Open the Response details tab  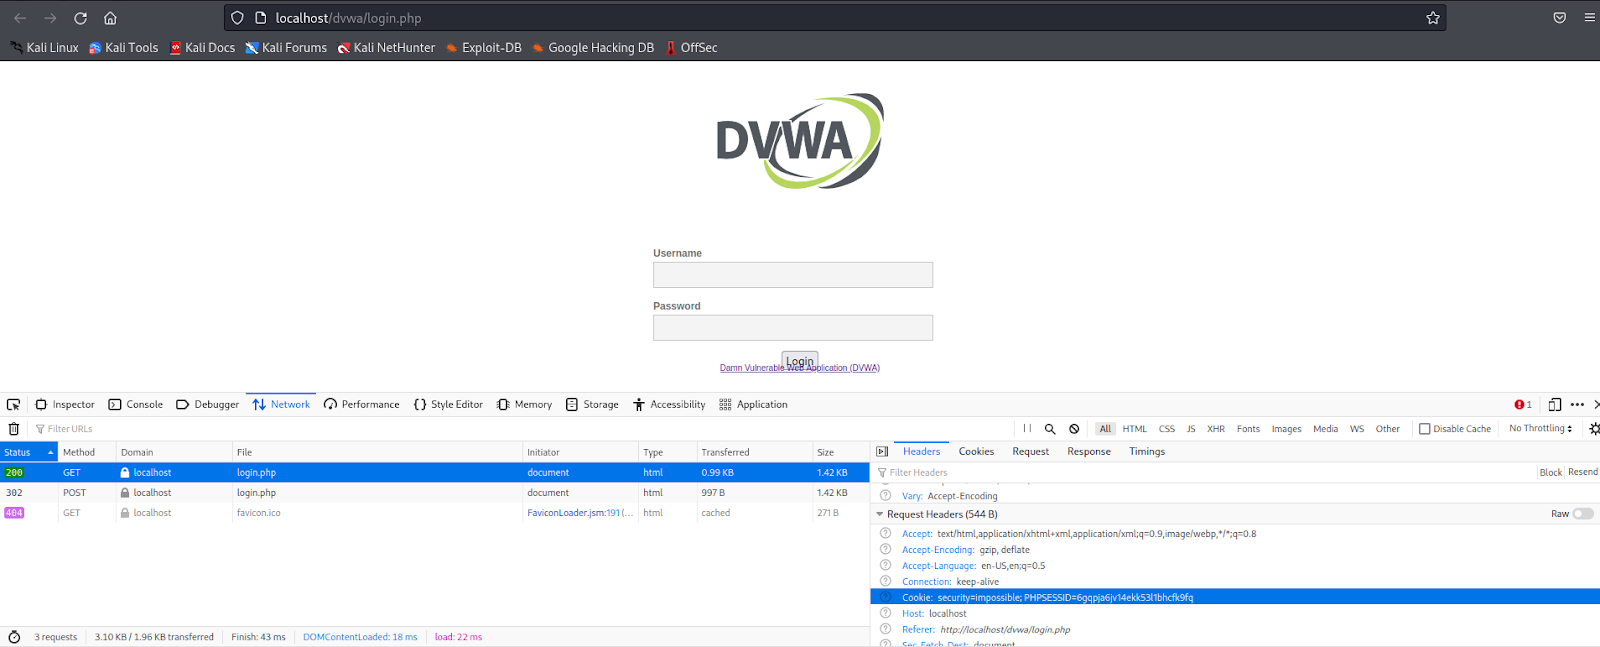[x=1089, y=452]
